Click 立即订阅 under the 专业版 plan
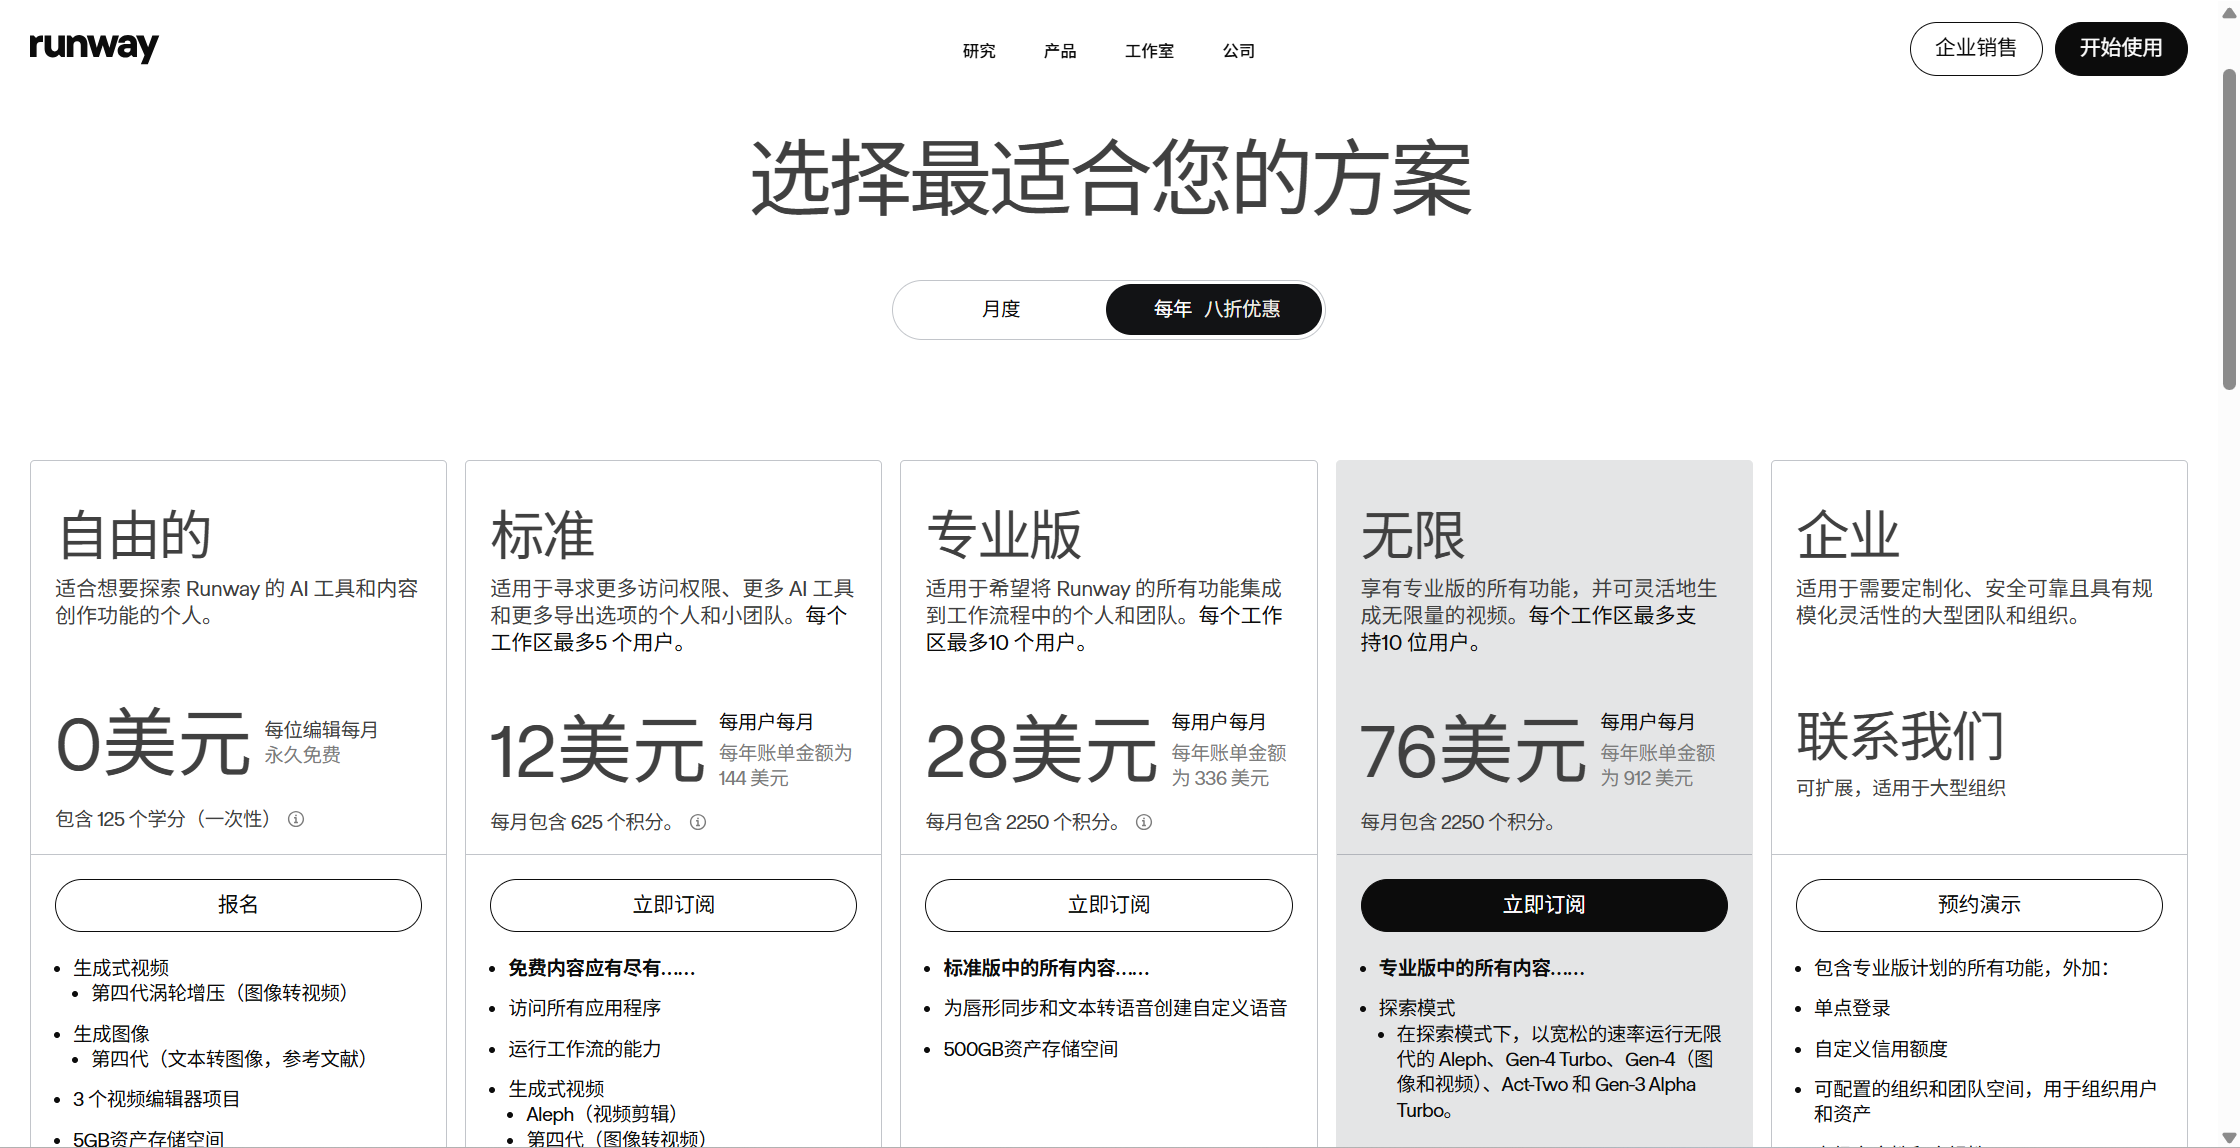 point(1108,905)
